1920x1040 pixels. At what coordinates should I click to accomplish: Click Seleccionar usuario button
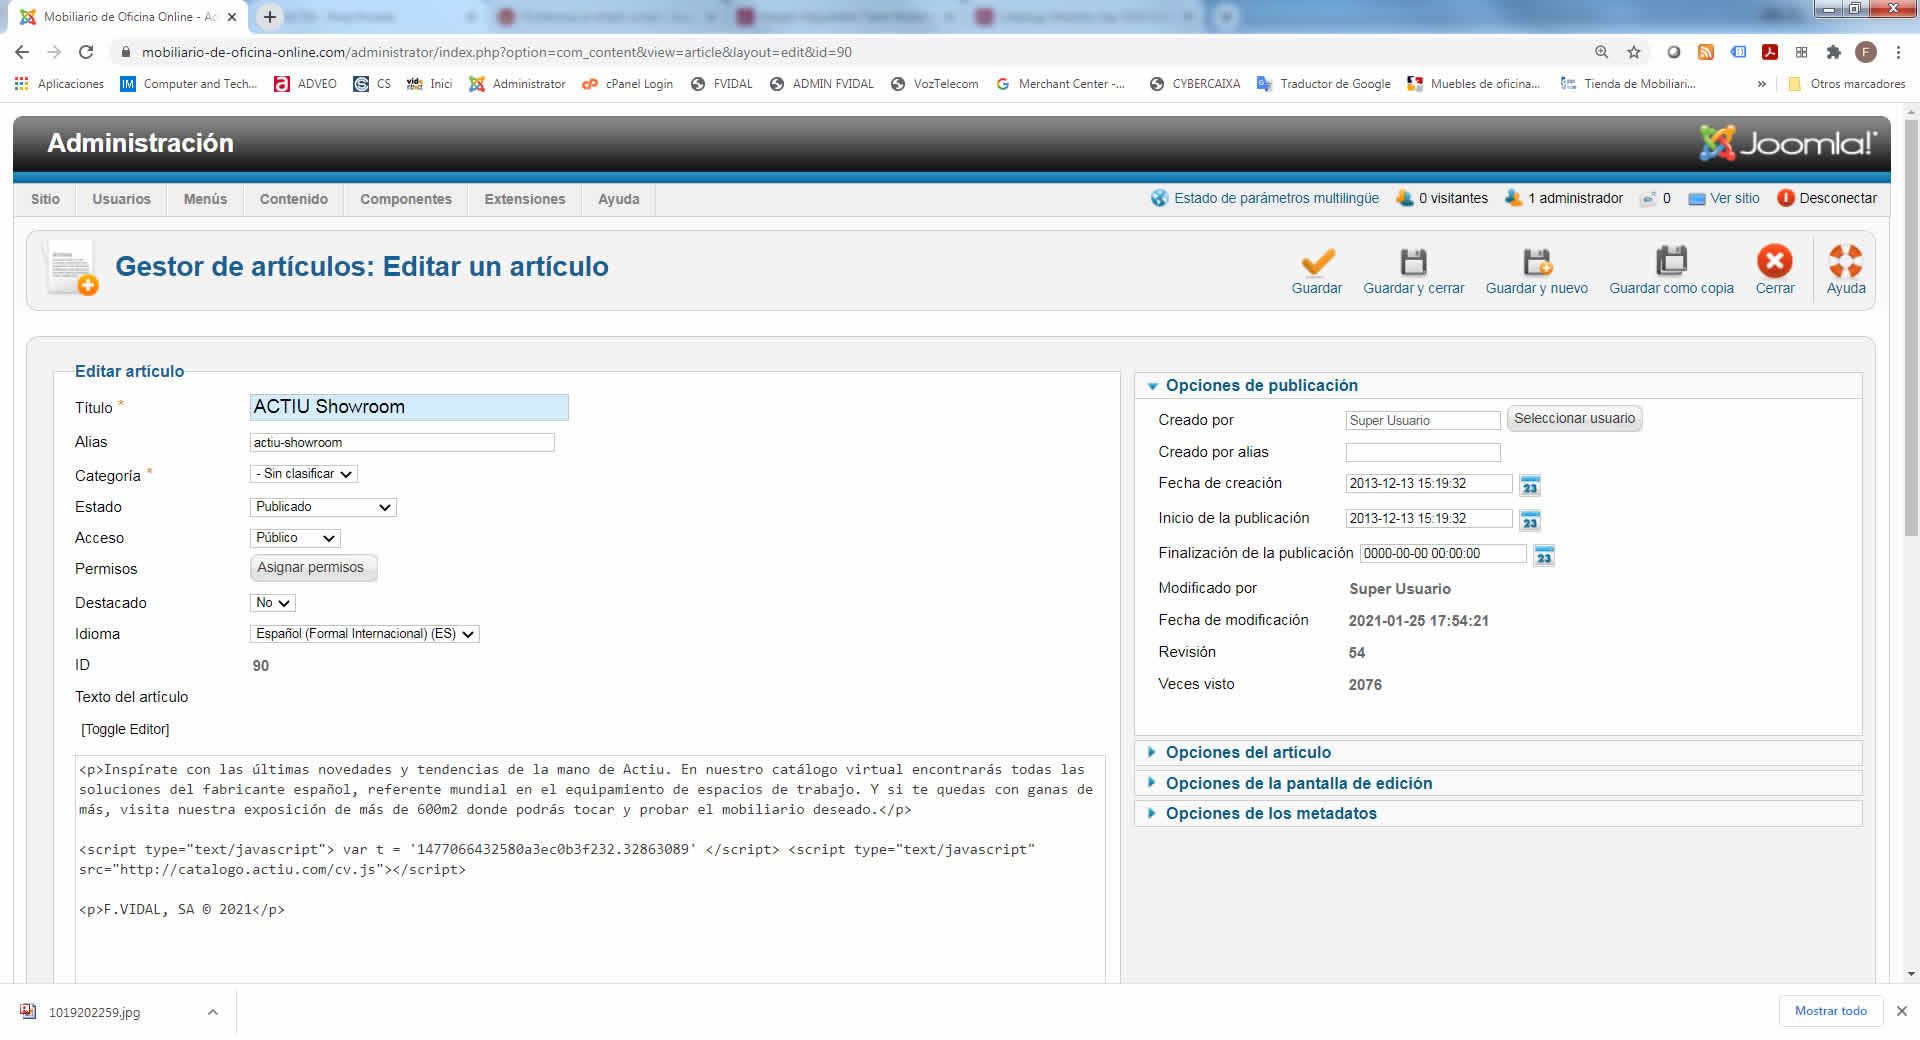coord(1574,419)
